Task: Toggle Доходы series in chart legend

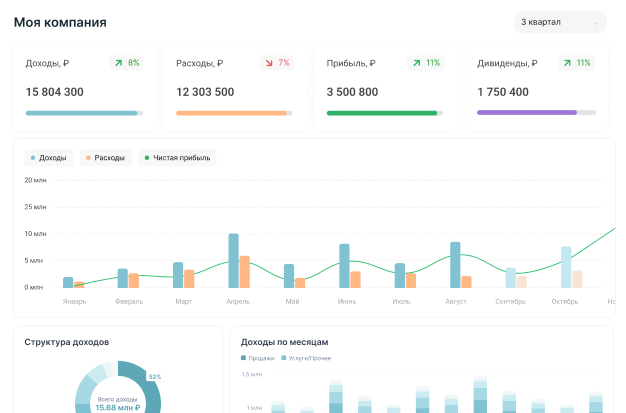Action: click(49, 158)
